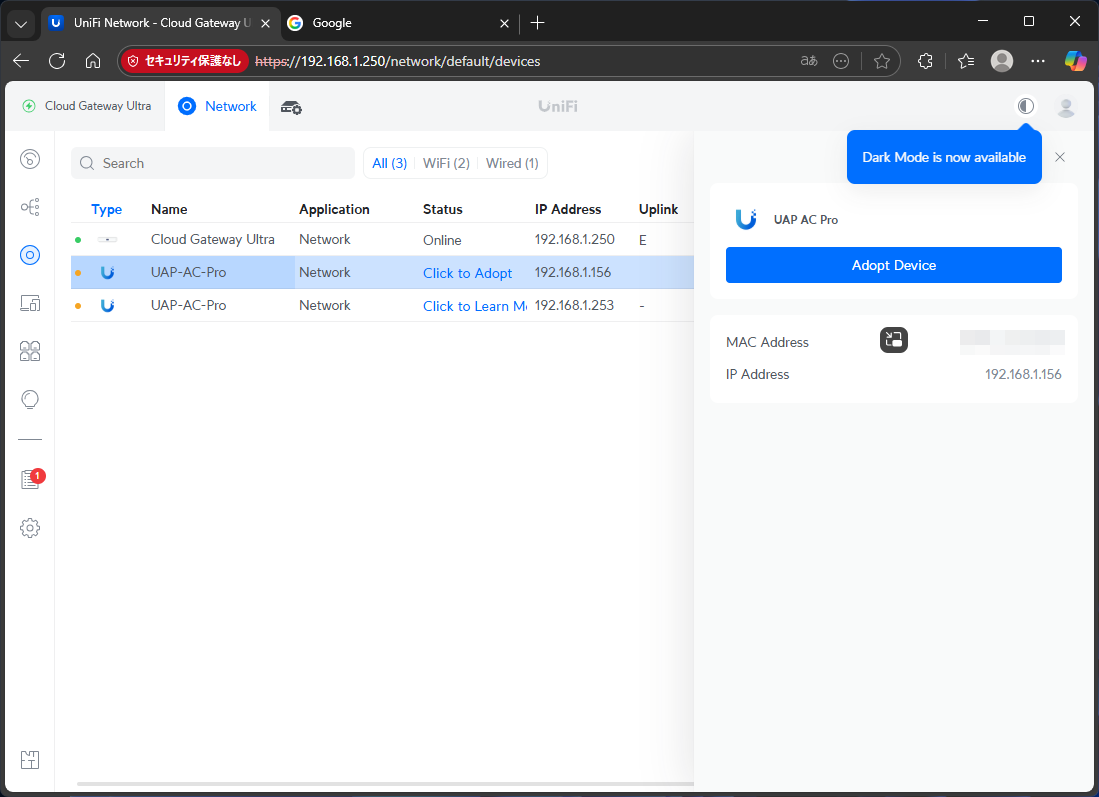Click the picture-in-picture icon beside MAC Address

click(893, 341)
